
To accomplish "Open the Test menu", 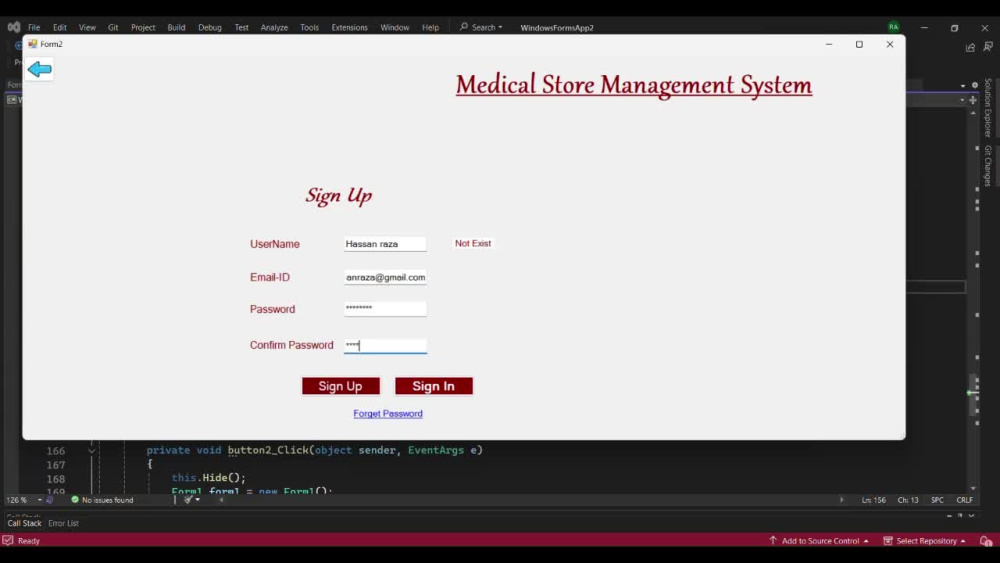I will (x=241, y=27).
